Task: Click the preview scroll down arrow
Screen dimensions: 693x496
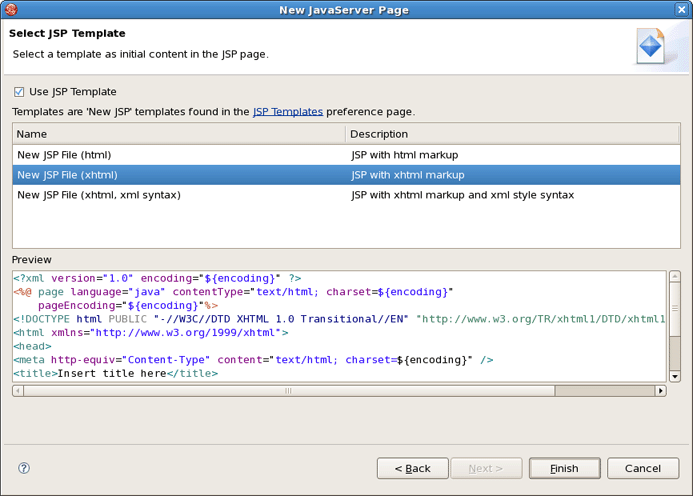Action: click(674, 376)
